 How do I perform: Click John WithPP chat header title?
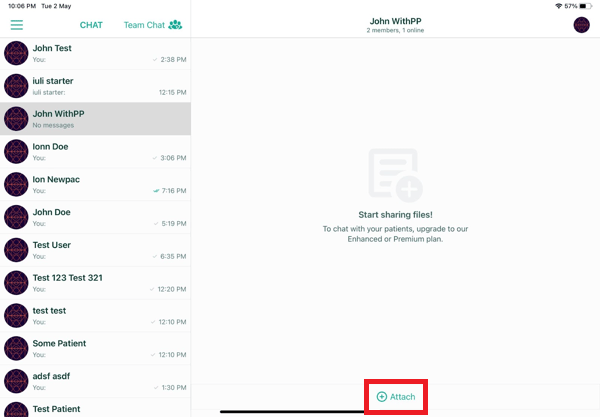pyautogui.click(x=395, y=20)
